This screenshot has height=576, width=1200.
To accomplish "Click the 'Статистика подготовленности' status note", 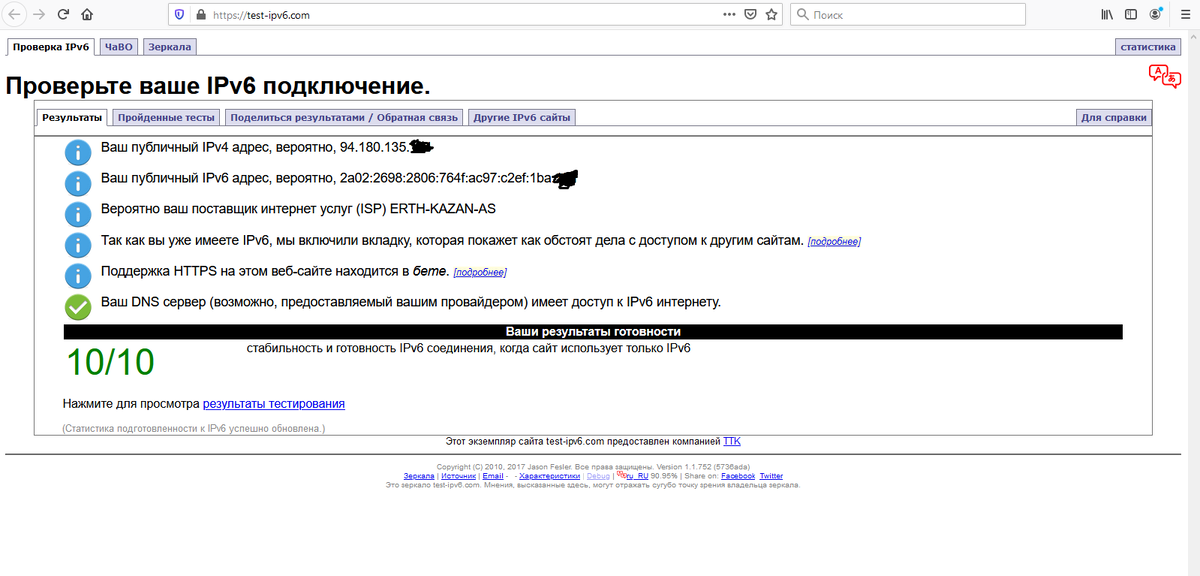I will click(x=194, y=428).
